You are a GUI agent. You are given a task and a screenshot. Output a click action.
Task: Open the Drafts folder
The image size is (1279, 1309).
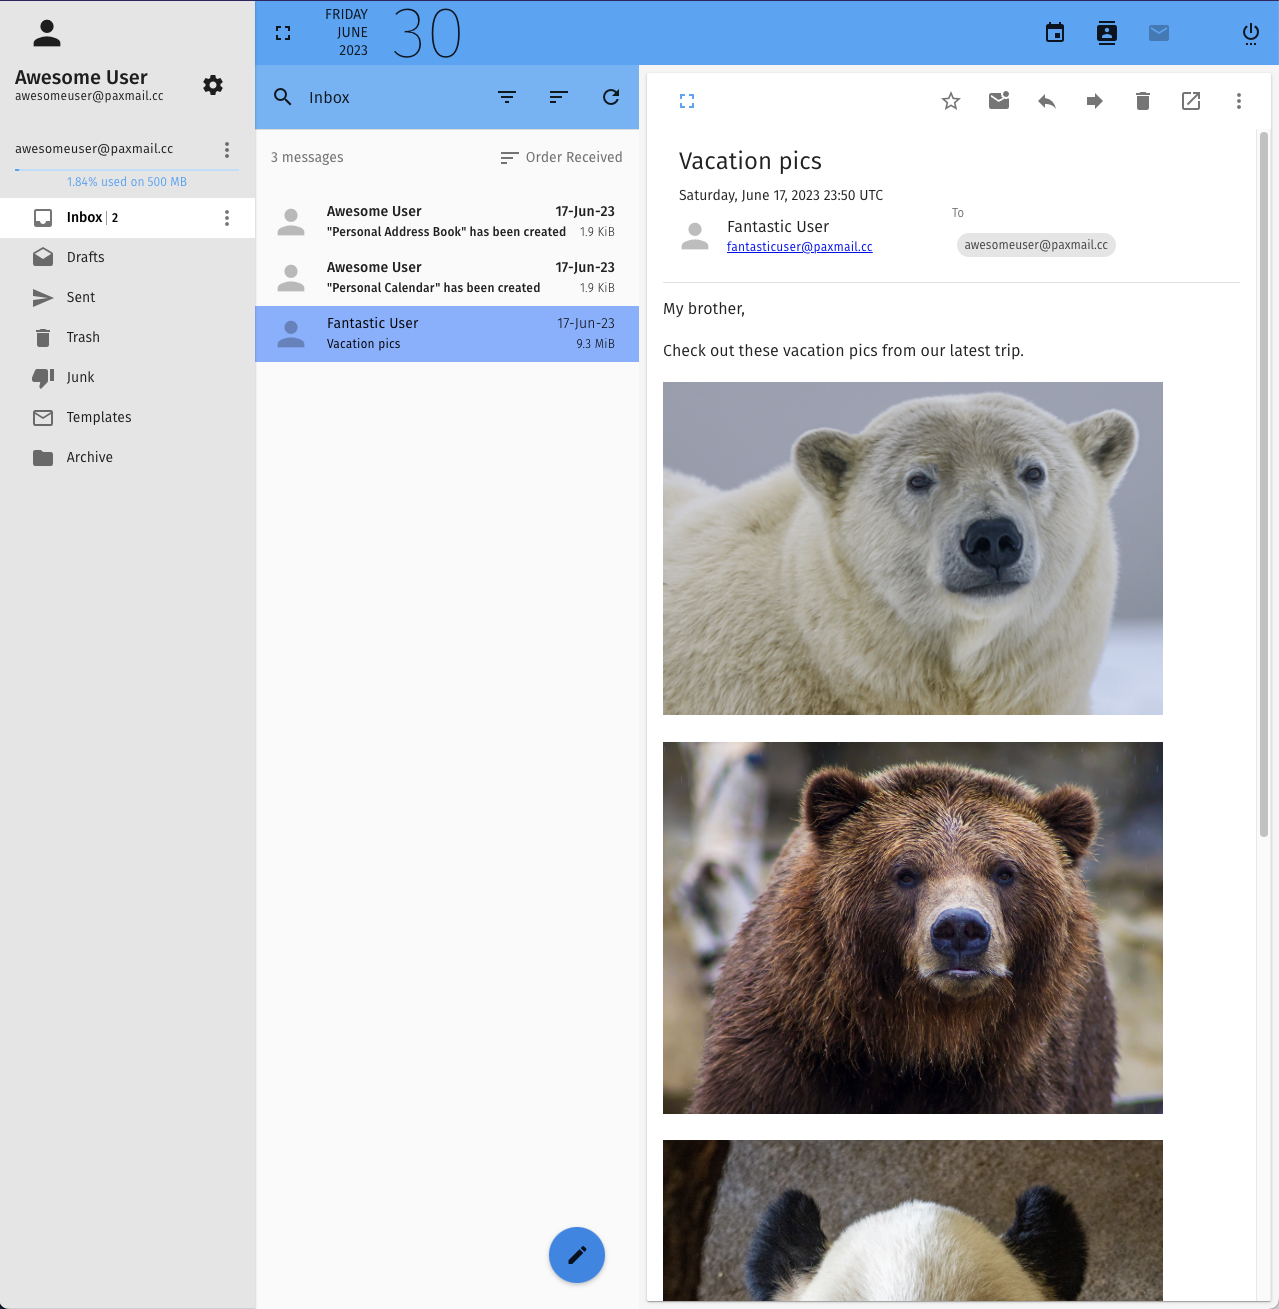(85, 257)
